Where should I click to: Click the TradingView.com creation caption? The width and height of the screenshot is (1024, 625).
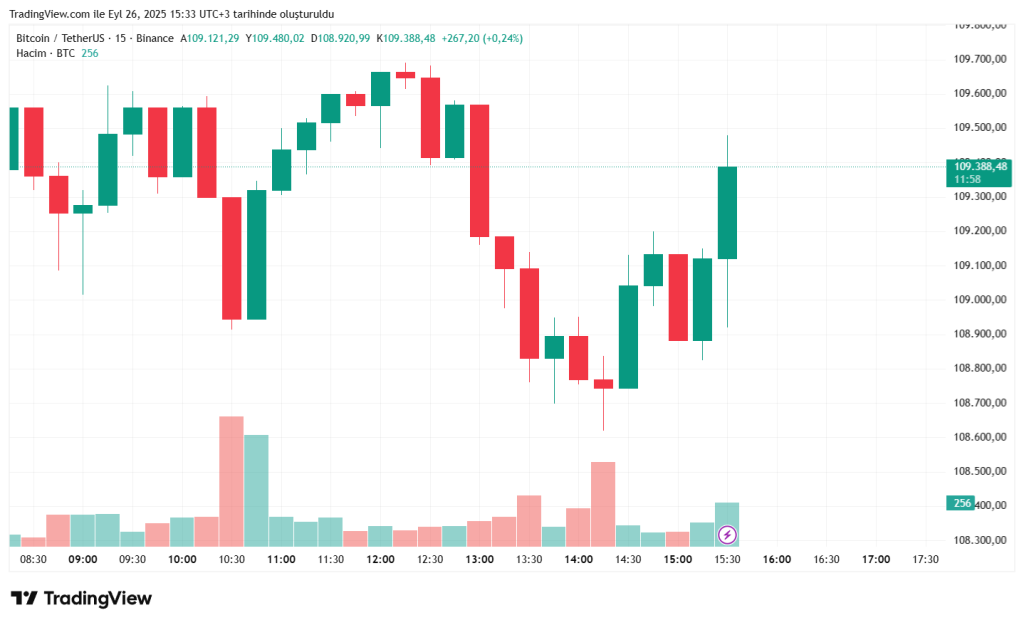pyautogui.click(x=171, y=14)
